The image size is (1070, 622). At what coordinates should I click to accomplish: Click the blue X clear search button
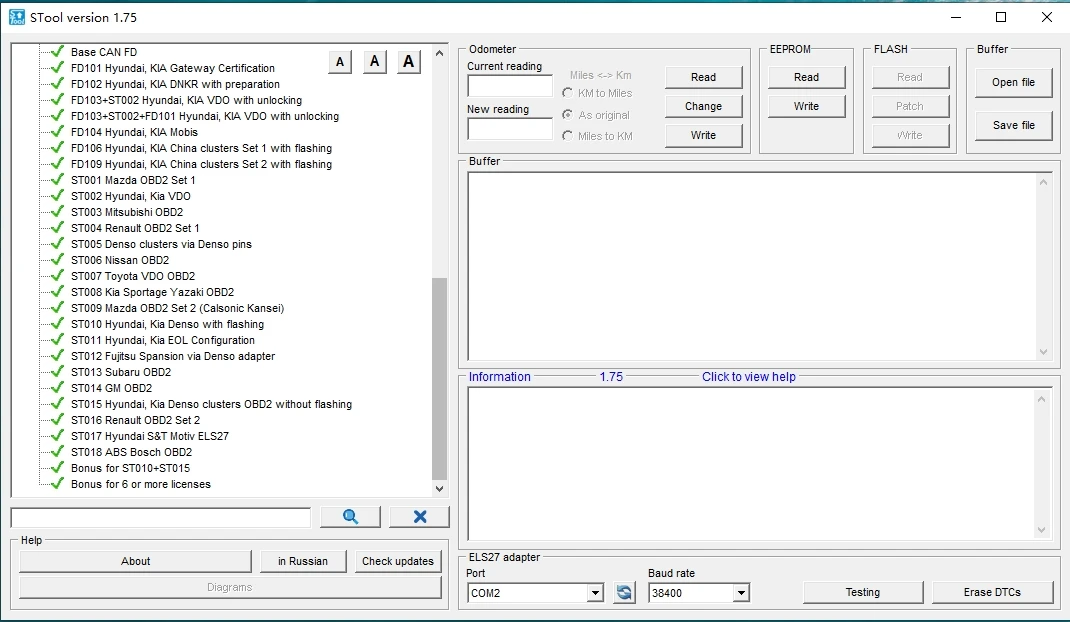tap(419, 517)
